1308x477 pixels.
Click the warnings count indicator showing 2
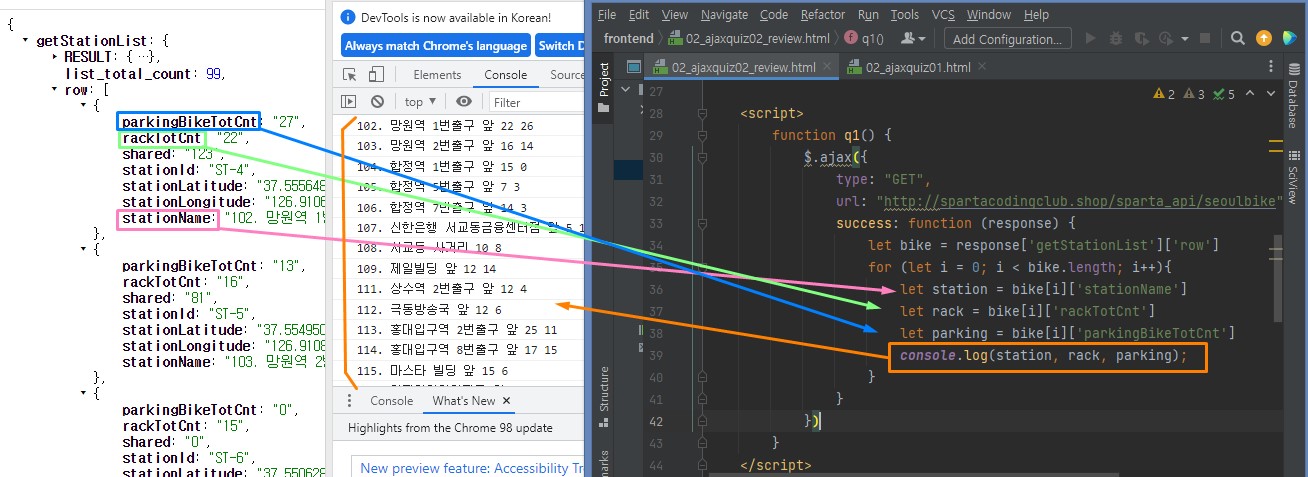point(1165,93)
